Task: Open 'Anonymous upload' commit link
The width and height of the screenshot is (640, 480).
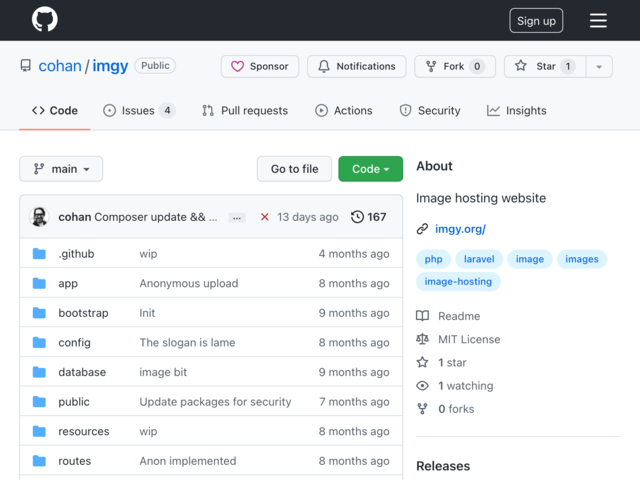Action: [189, 283]
